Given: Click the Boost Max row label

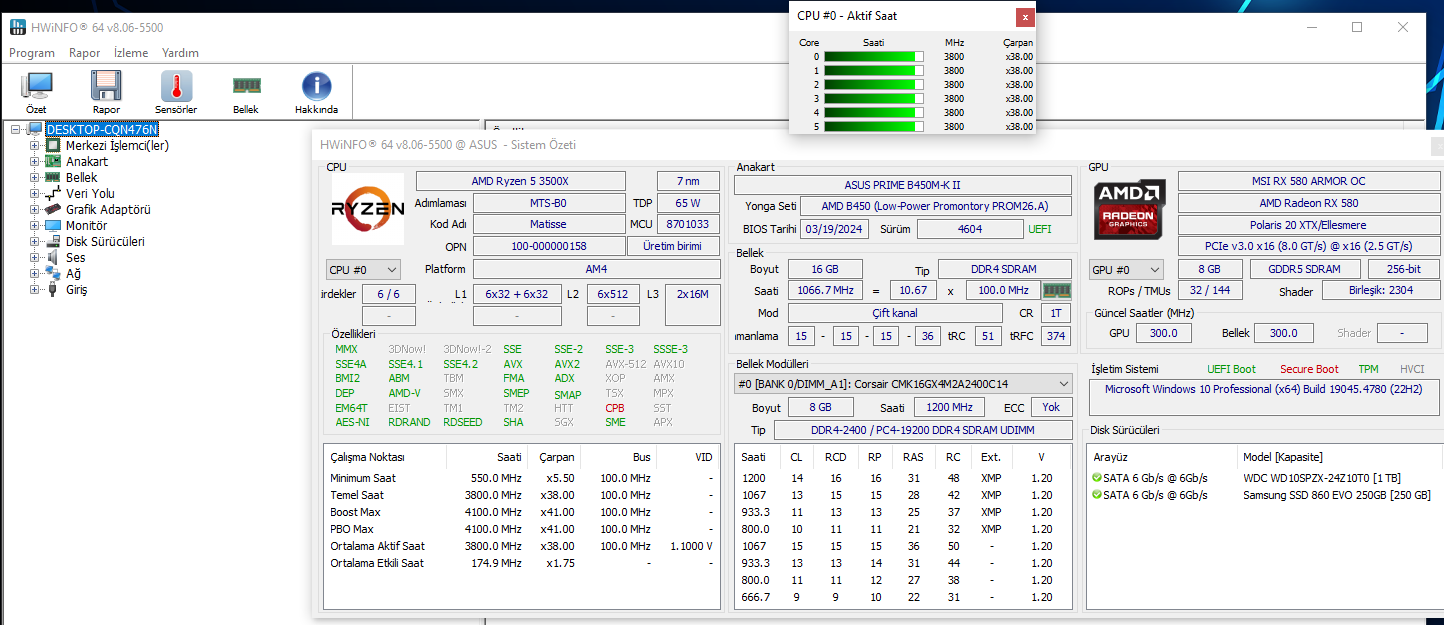Looking at the screenshot, I should coord(355,512).
